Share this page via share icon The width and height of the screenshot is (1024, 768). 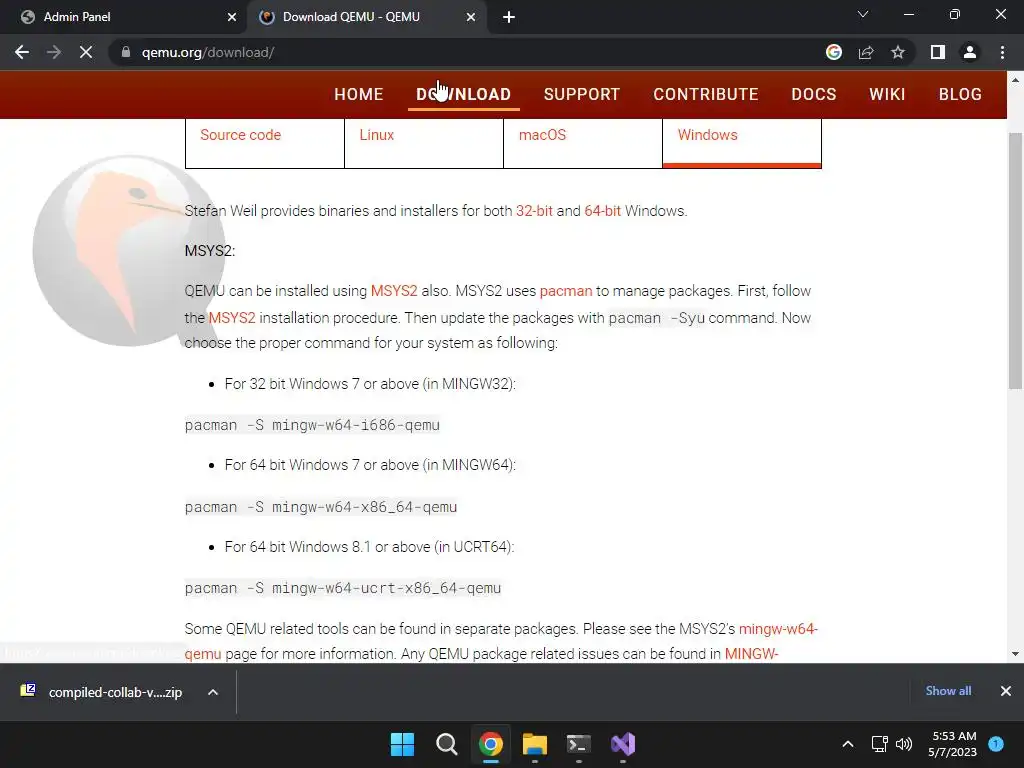coord(866,52)
